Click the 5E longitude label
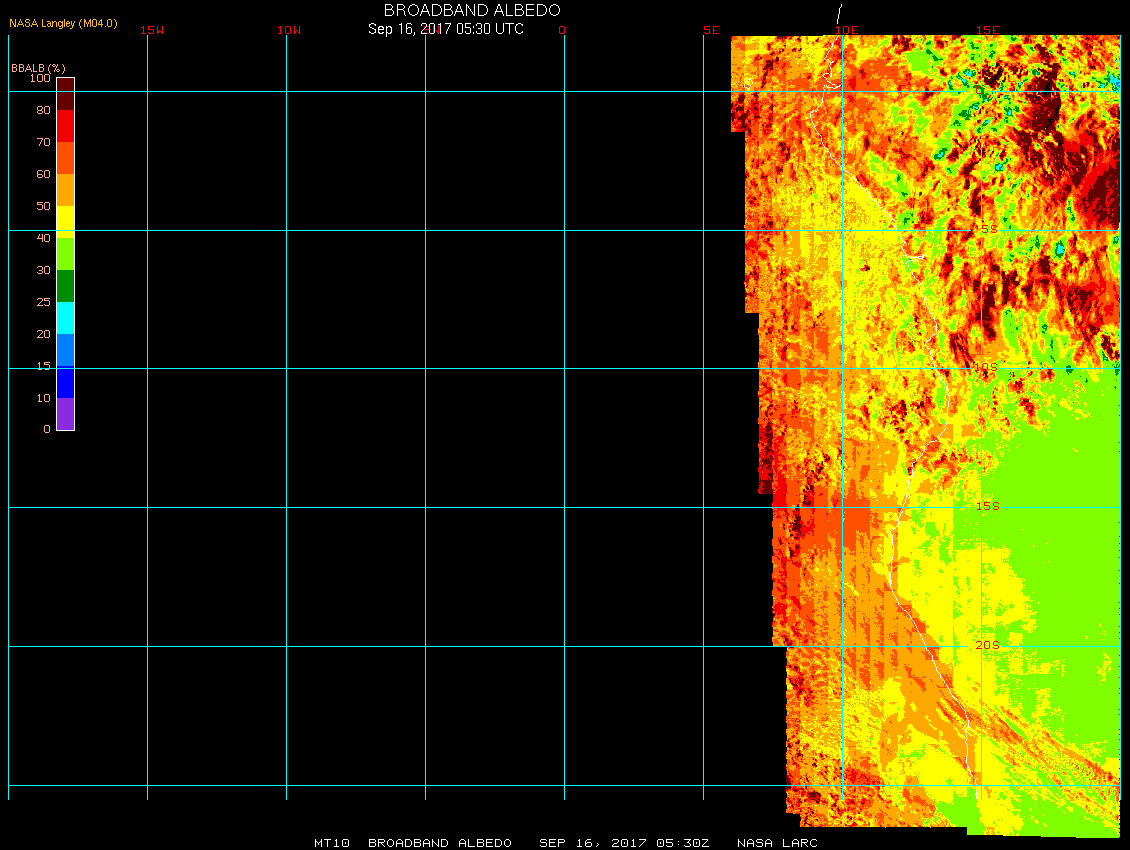This screenshot has width=1130, height=850. point(711,30)
